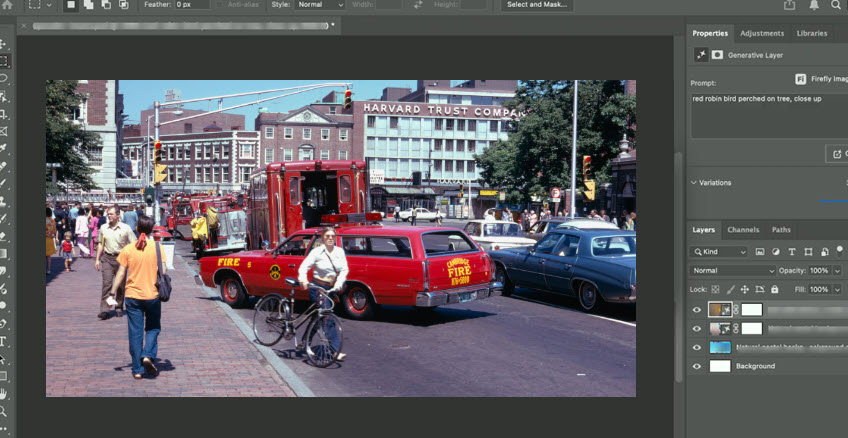Image resolution: width=848 pixels, height=438 pixels.
Task: Choose Subtract from Selection mode
Action: pyautogui.click(x=106, y=4)
